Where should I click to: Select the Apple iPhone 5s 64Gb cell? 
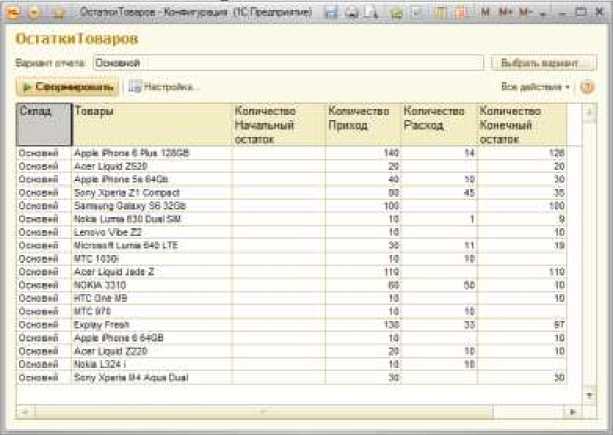(x=152, y=179)
